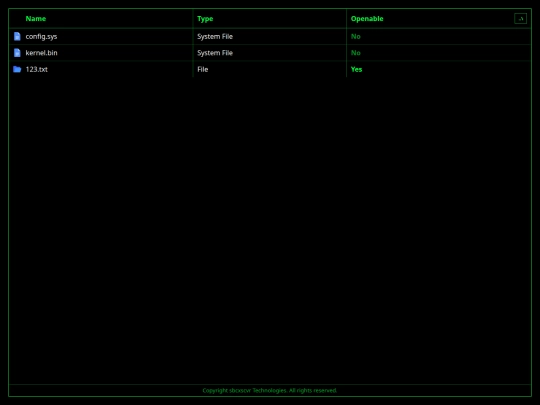Click the File type cell of 123.txt
This screenshot has height=405, width=540.
tap(202, 69)
